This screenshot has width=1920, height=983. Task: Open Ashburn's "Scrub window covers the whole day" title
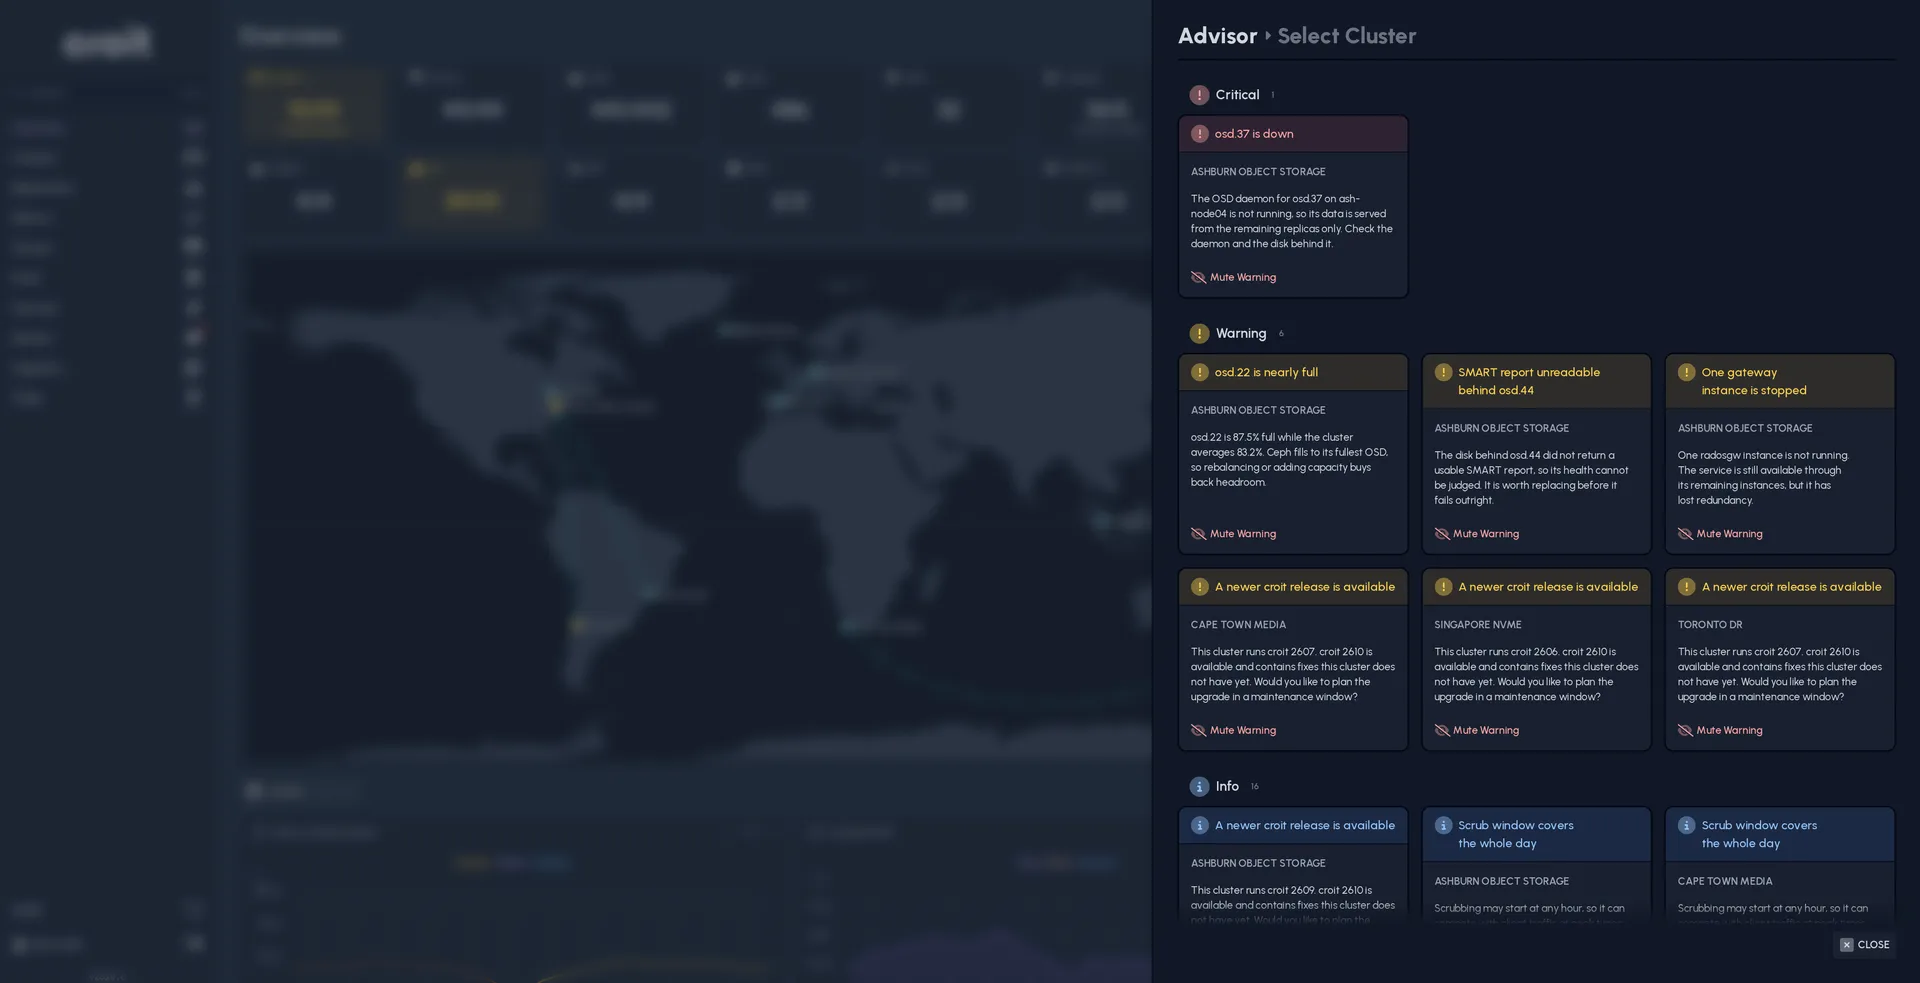1516,834
